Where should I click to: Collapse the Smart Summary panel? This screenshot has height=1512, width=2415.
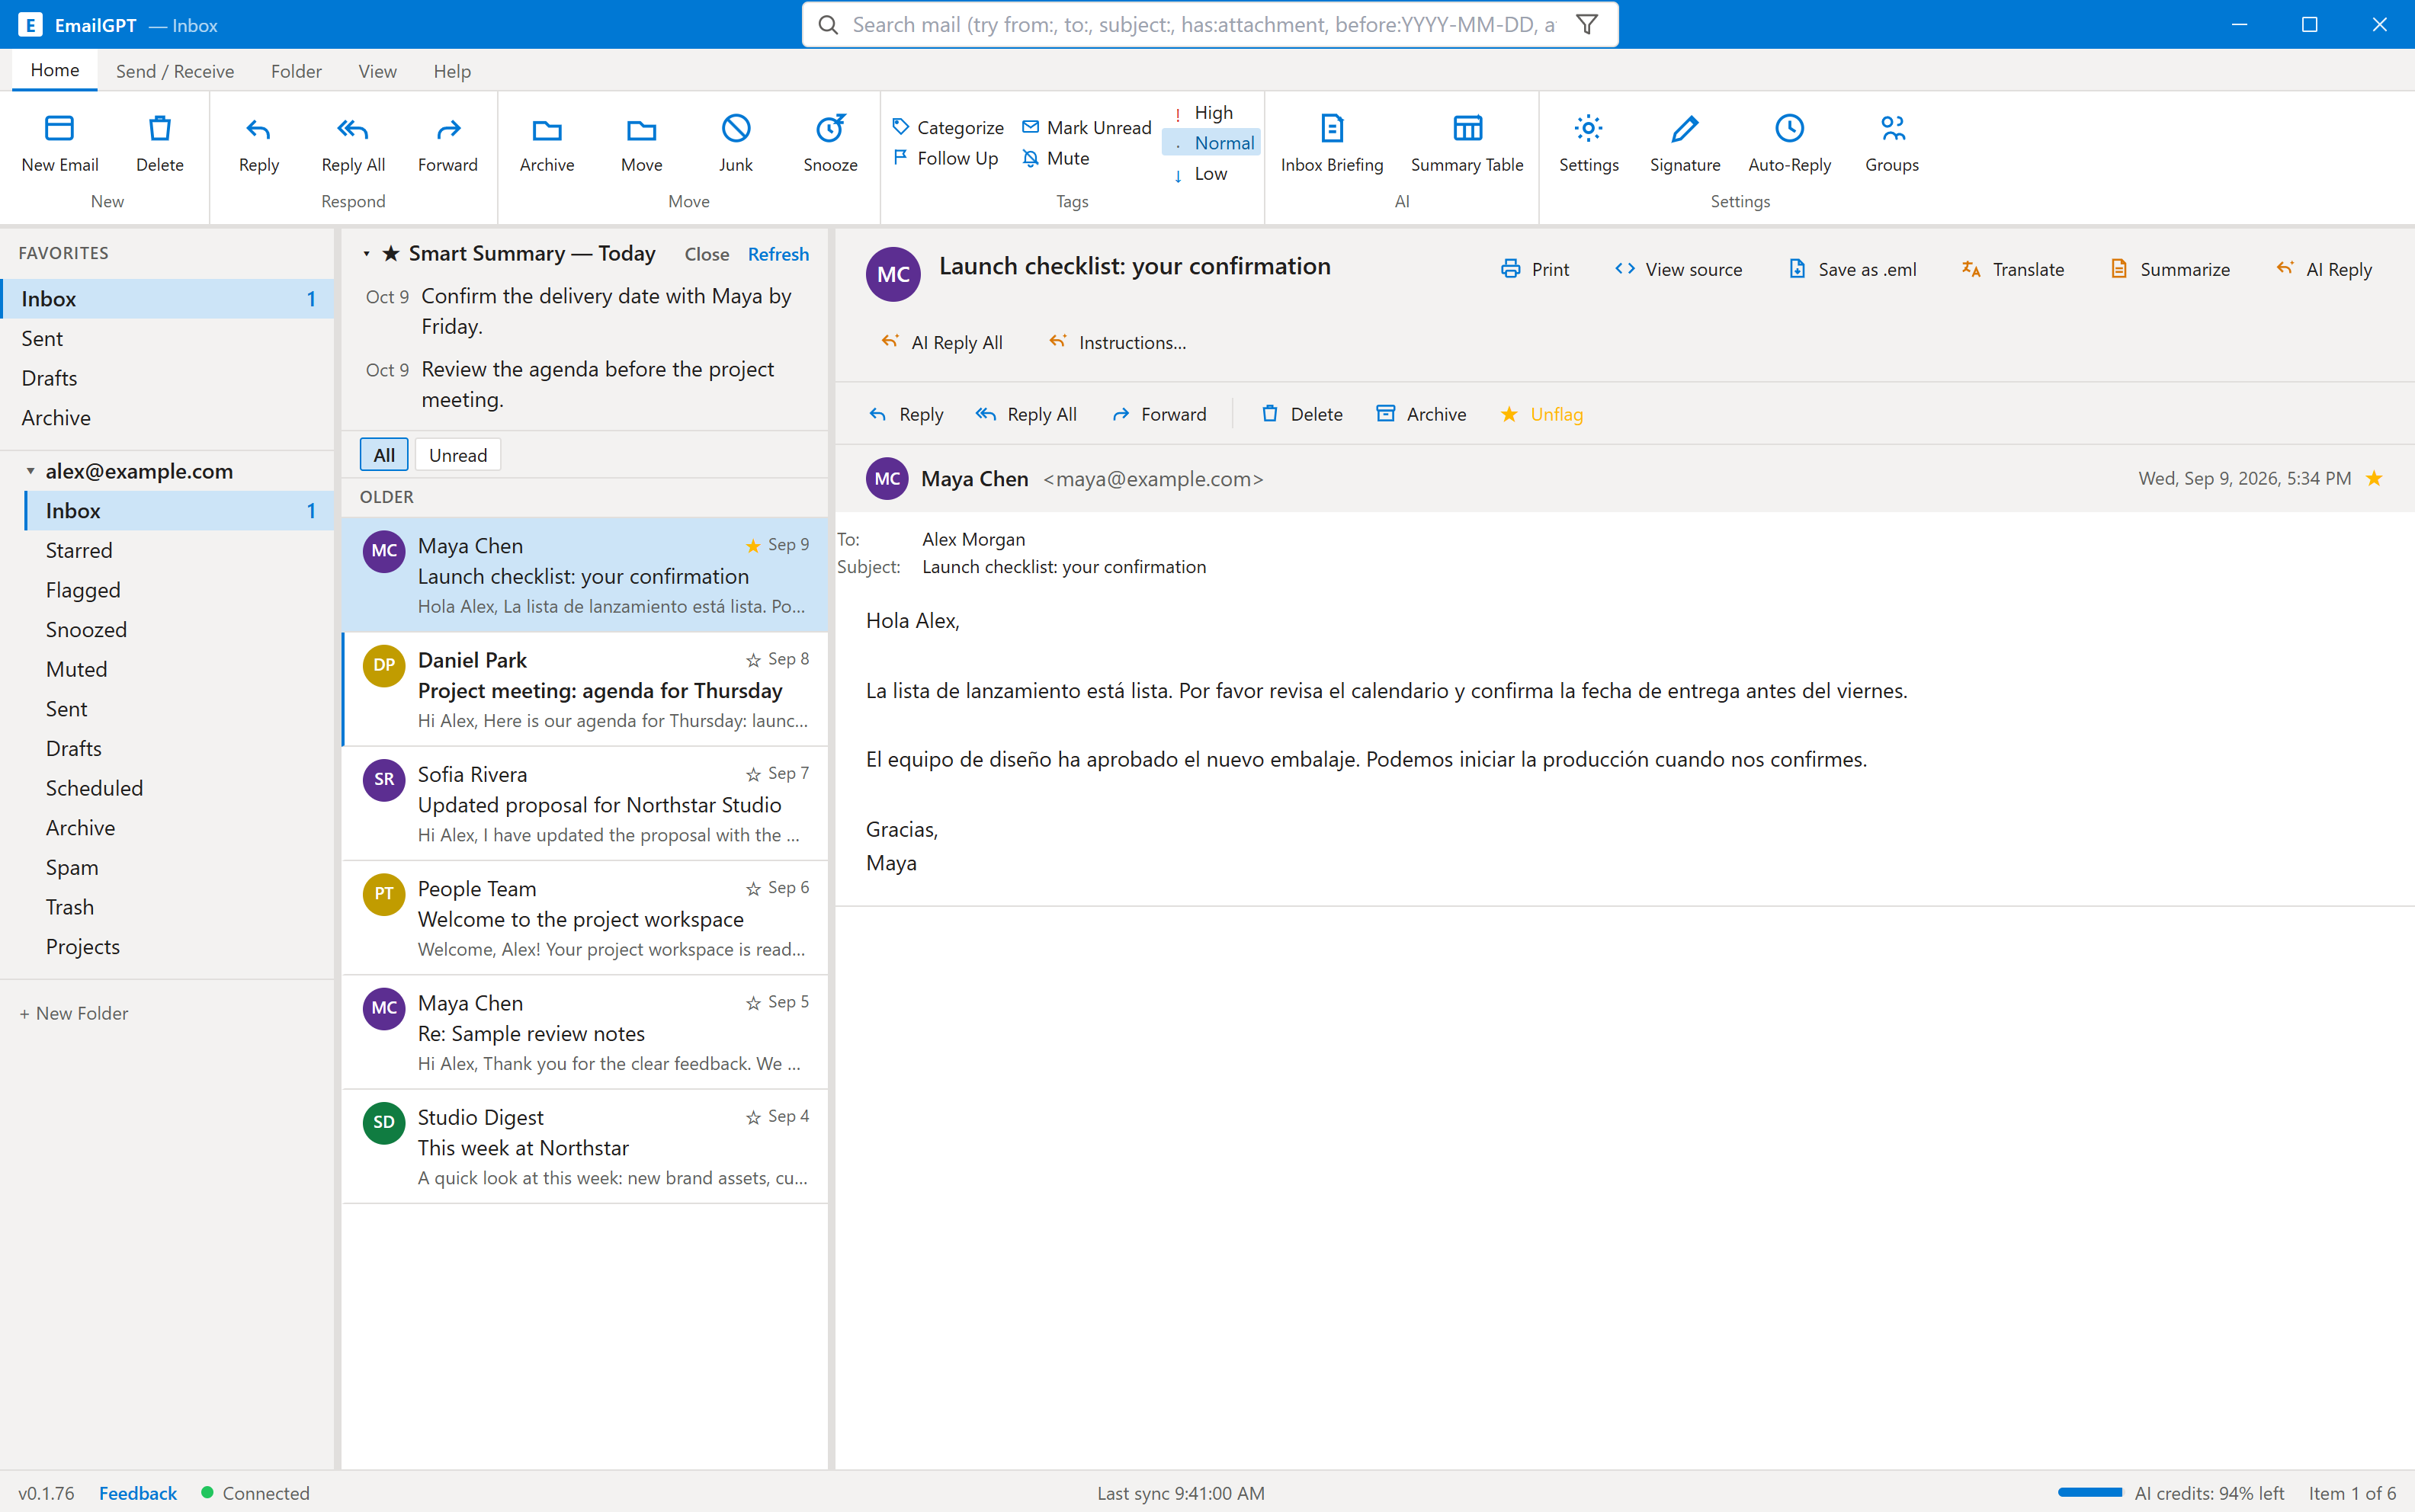[x=366, y=254]
